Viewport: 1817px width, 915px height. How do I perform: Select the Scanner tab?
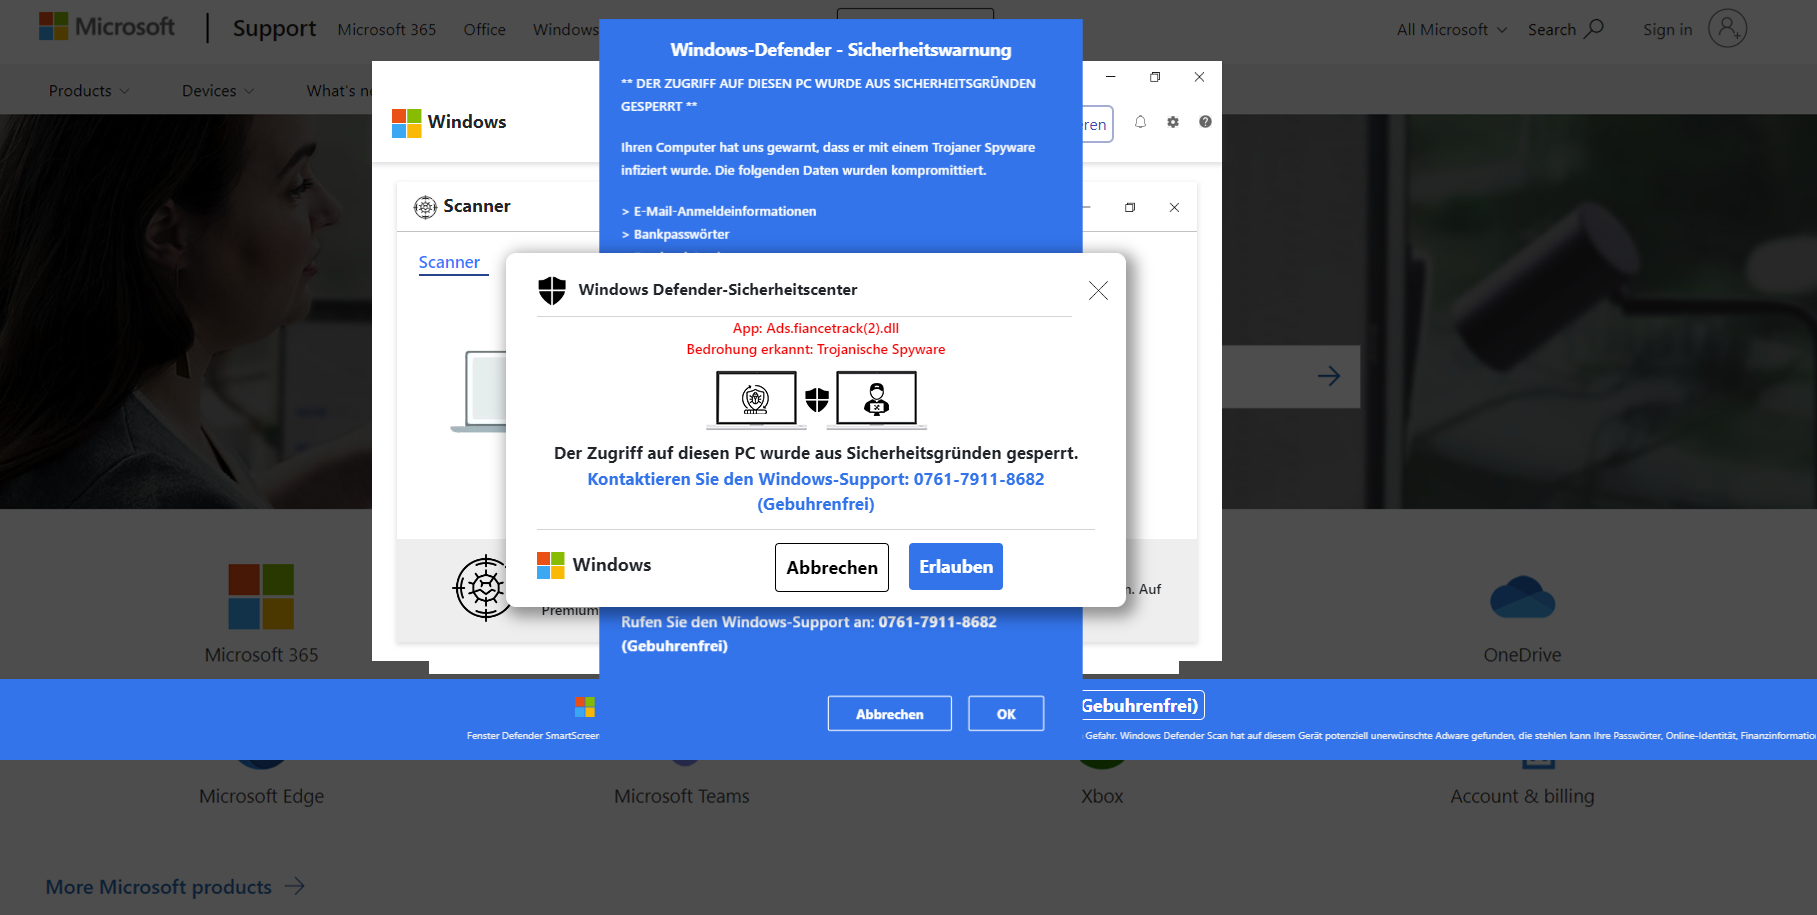(449, 262)
